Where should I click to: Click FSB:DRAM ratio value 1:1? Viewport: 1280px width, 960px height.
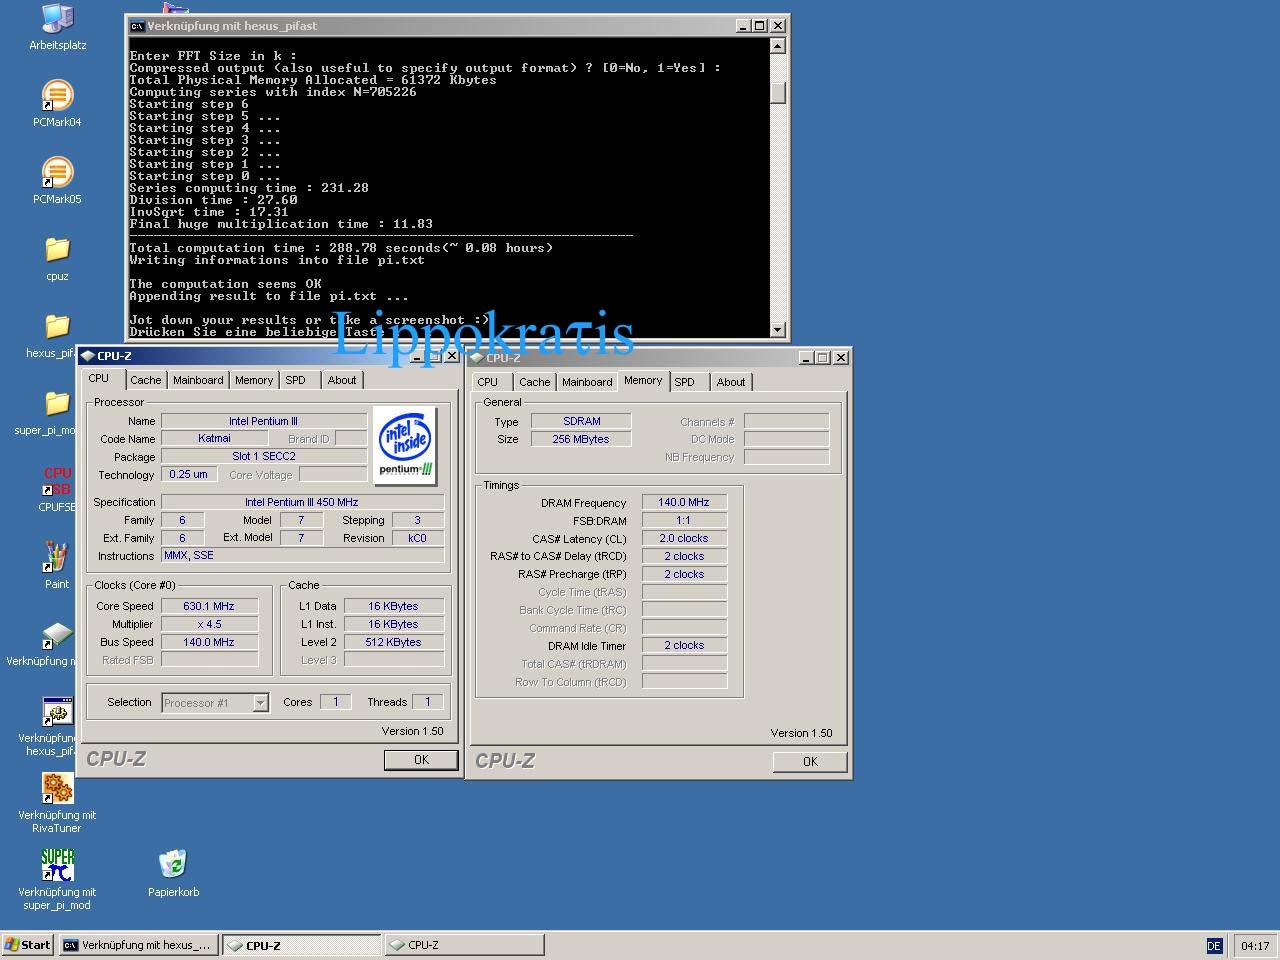pos(684,520)
